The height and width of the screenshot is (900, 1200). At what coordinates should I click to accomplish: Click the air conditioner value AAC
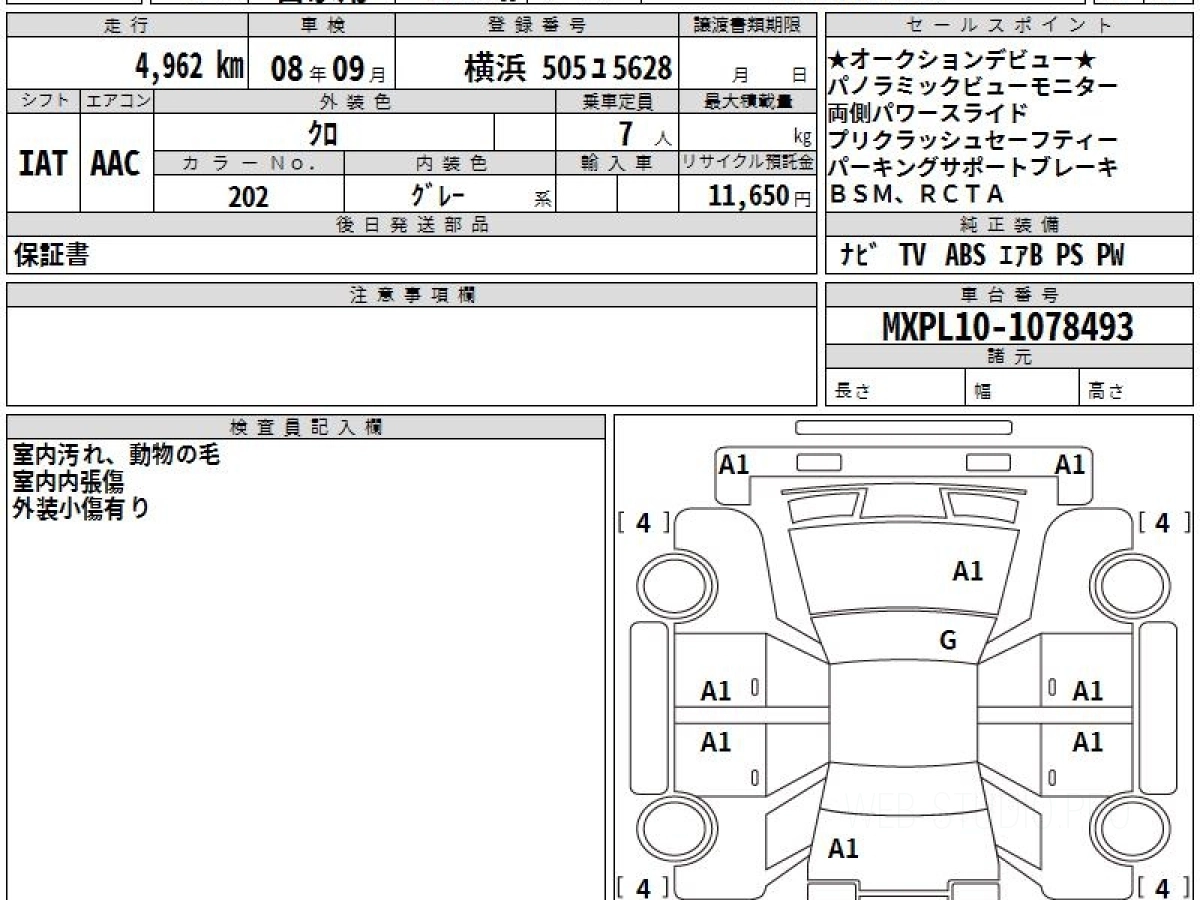click(116, 163)
